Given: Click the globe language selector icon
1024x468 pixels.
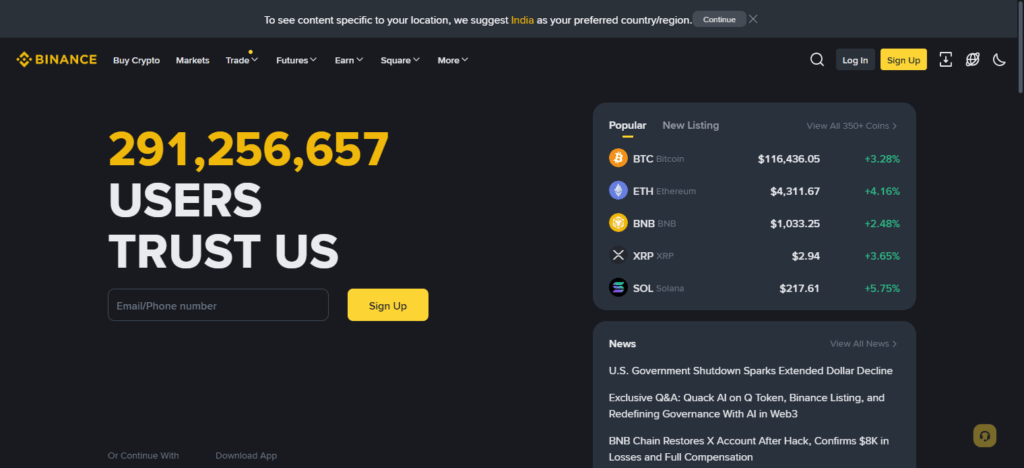Looking at the screenshot, I should [x=972, y=60].
